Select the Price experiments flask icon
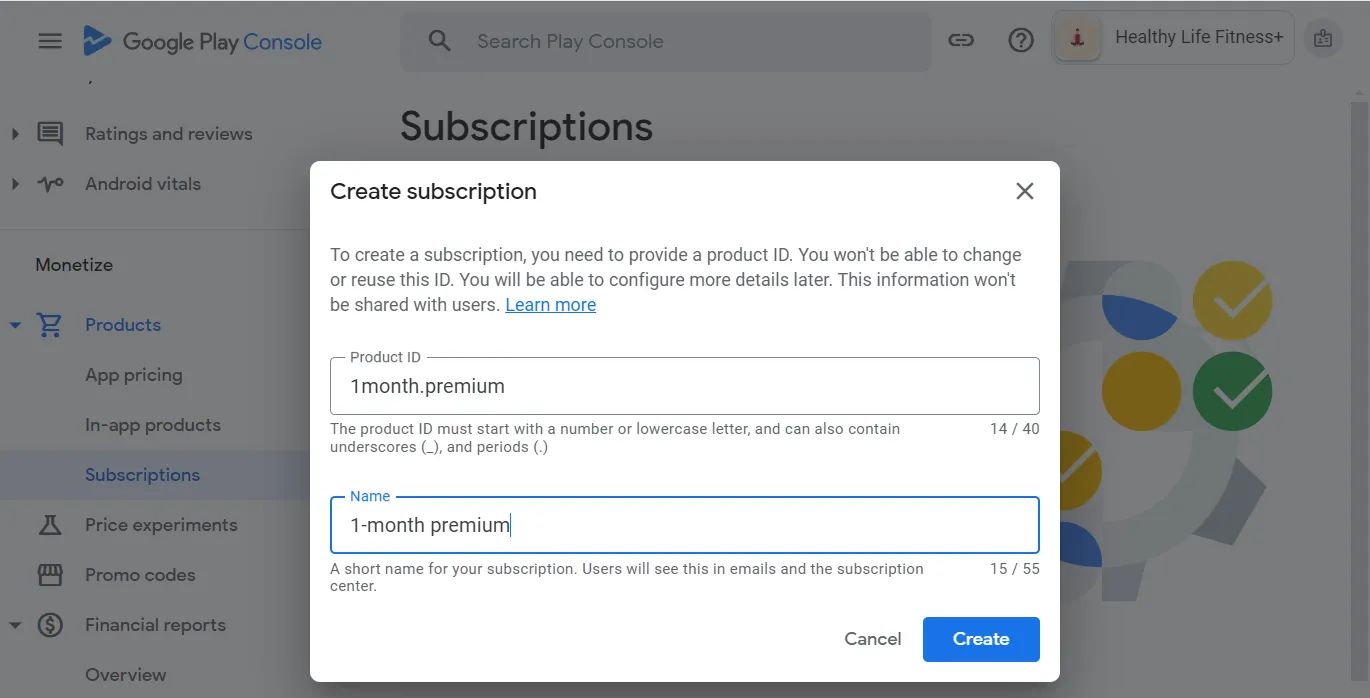 pos(49,524)
